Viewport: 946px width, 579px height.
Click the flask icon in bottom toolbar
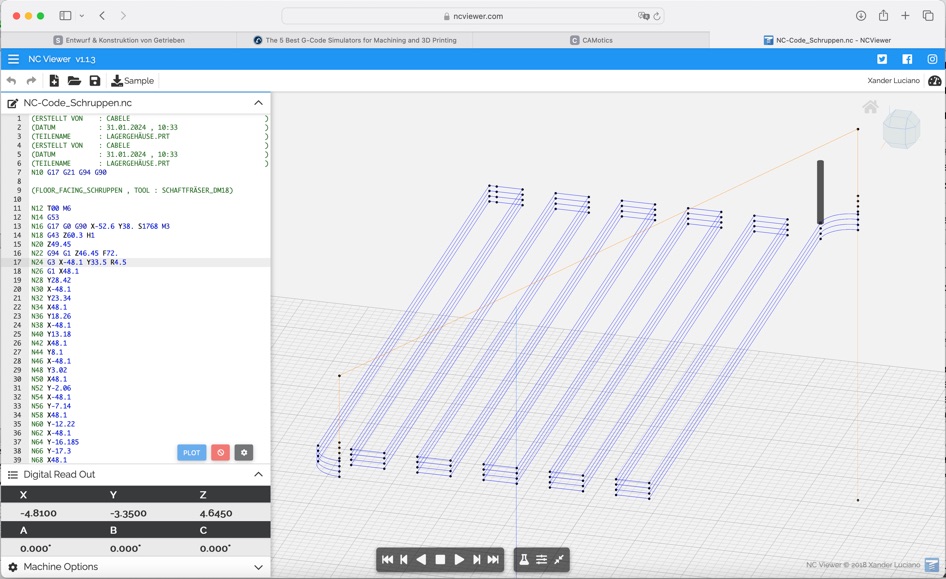pyautogui.click(x=523, y=560)
